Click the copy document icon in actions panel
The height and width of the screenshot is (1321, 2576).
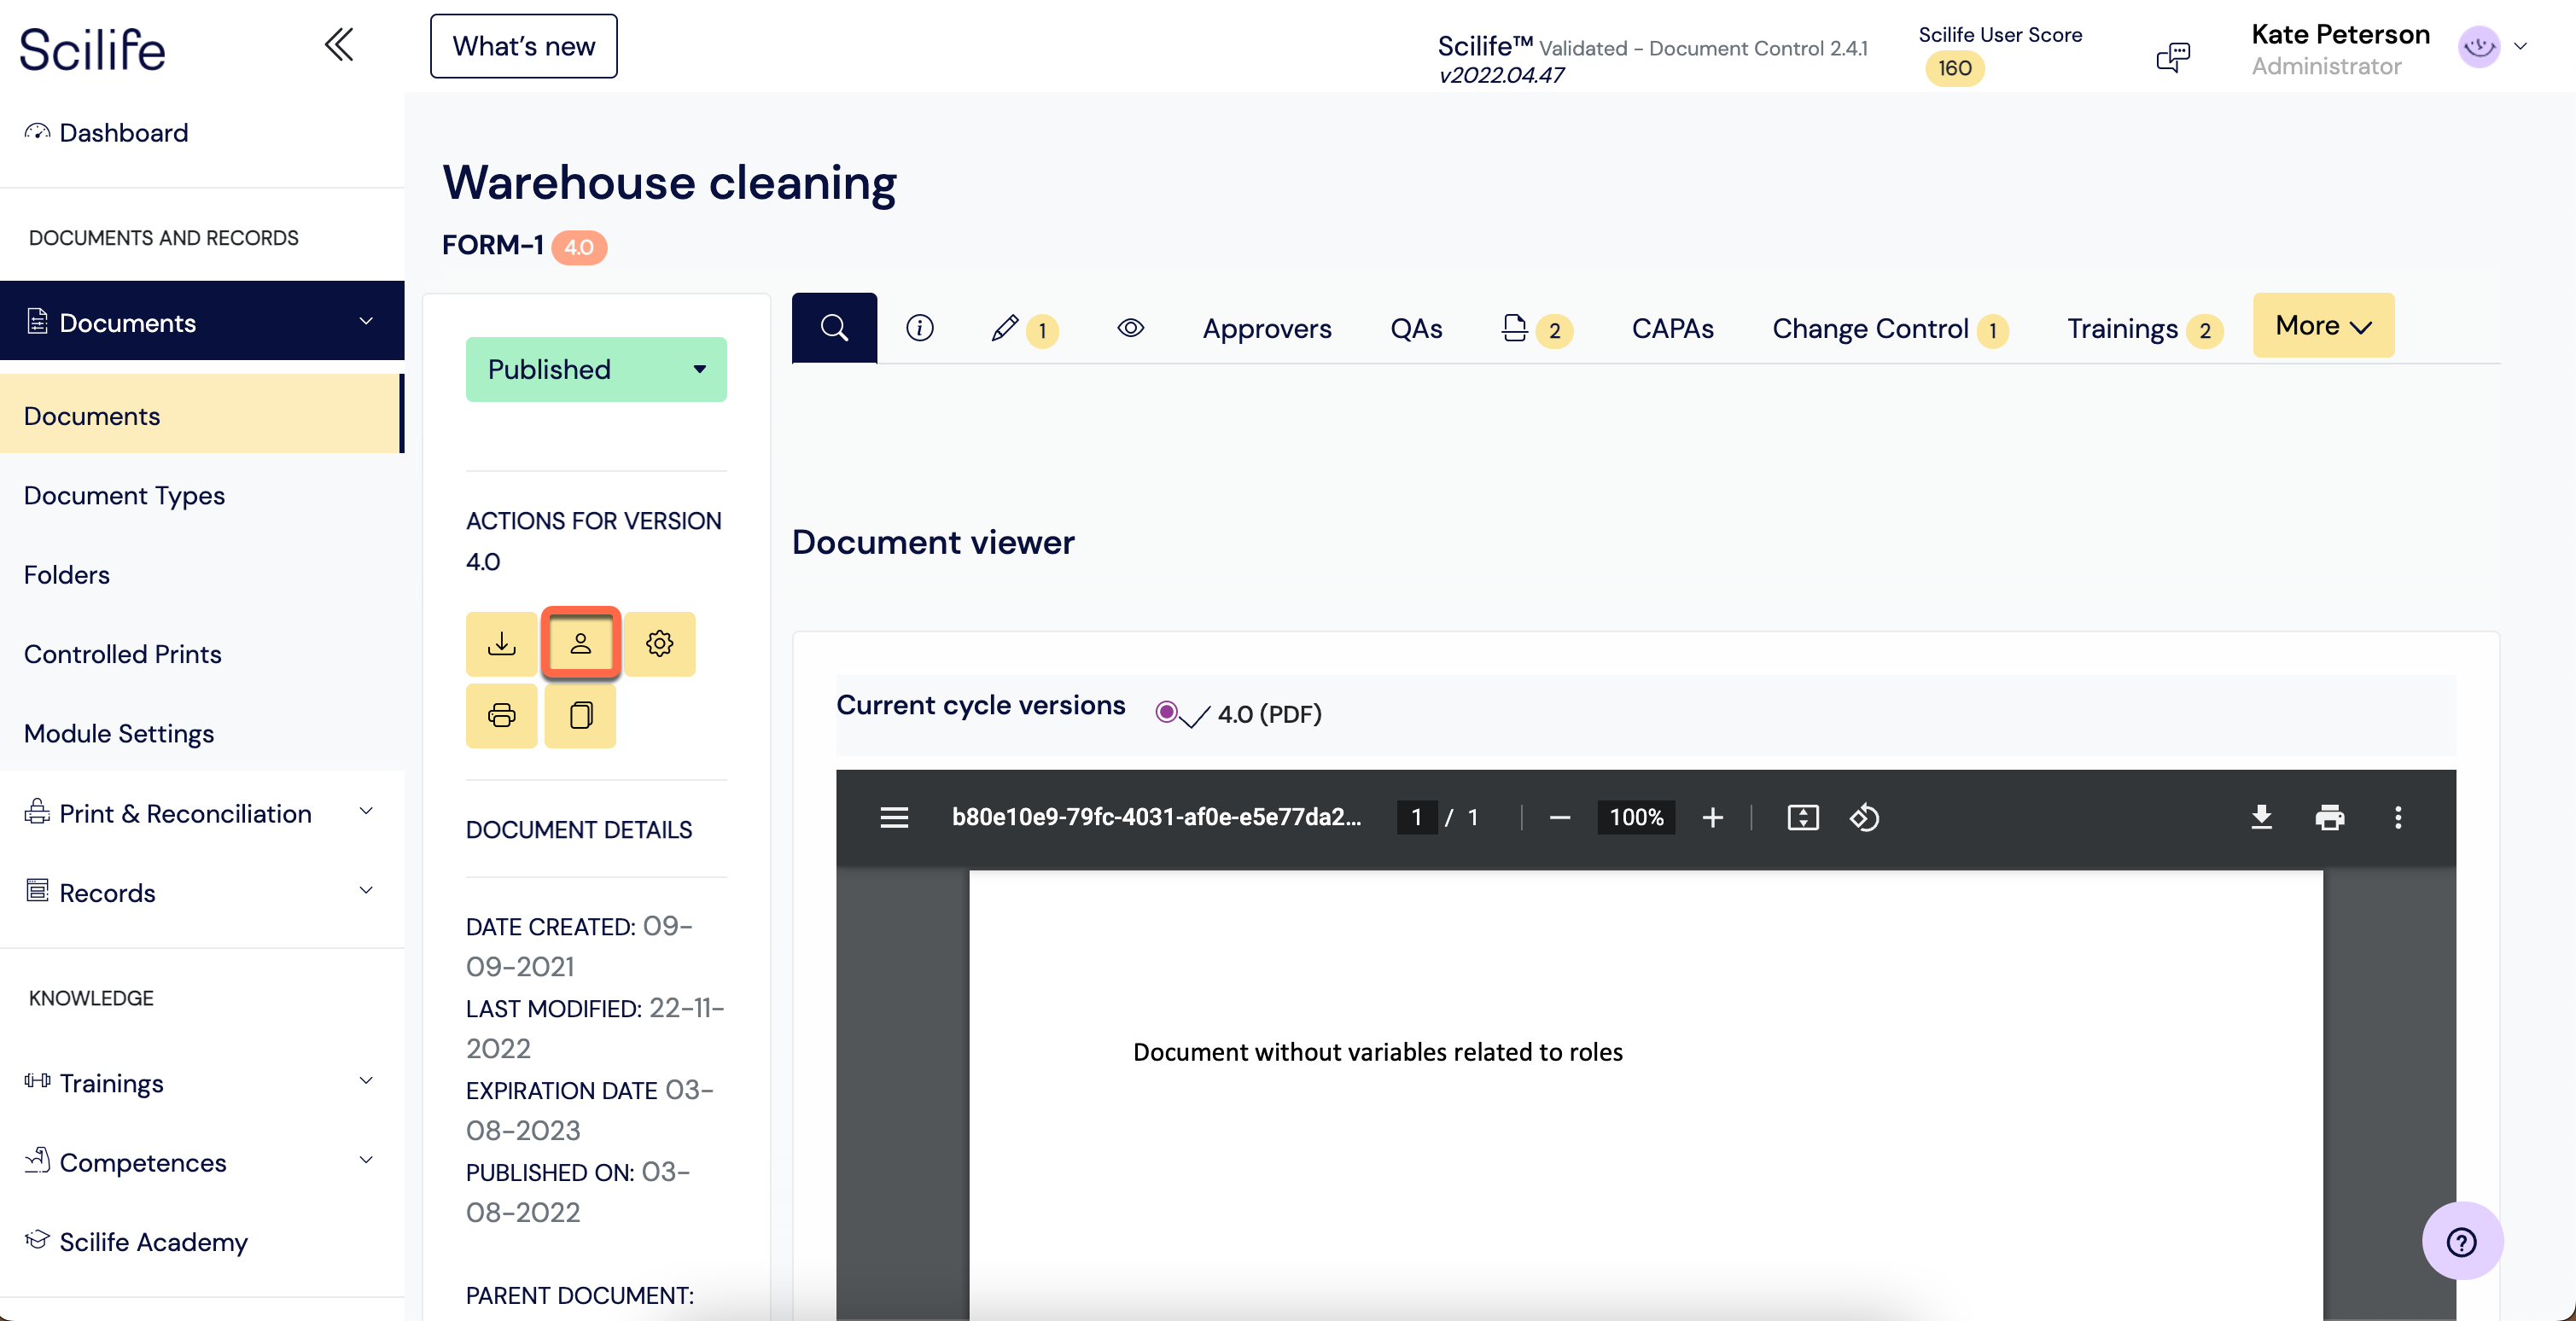[x=580, y=715]
